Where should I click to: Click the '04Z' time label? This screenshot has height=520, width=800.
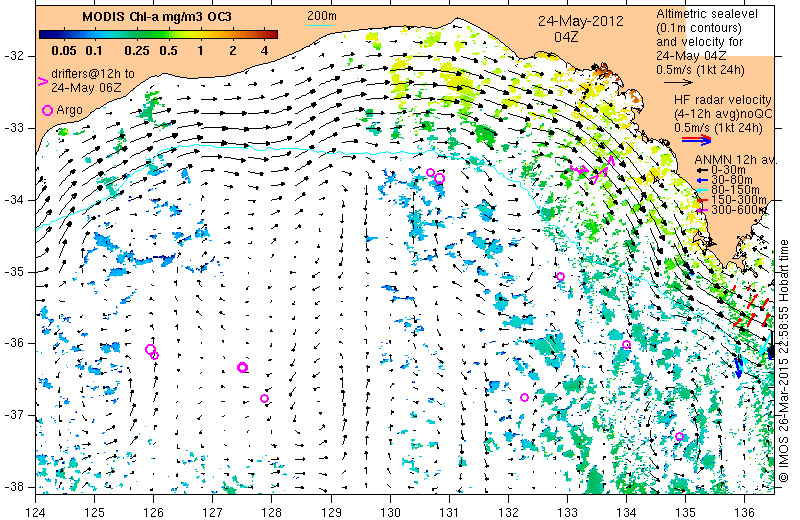[566, 37]
